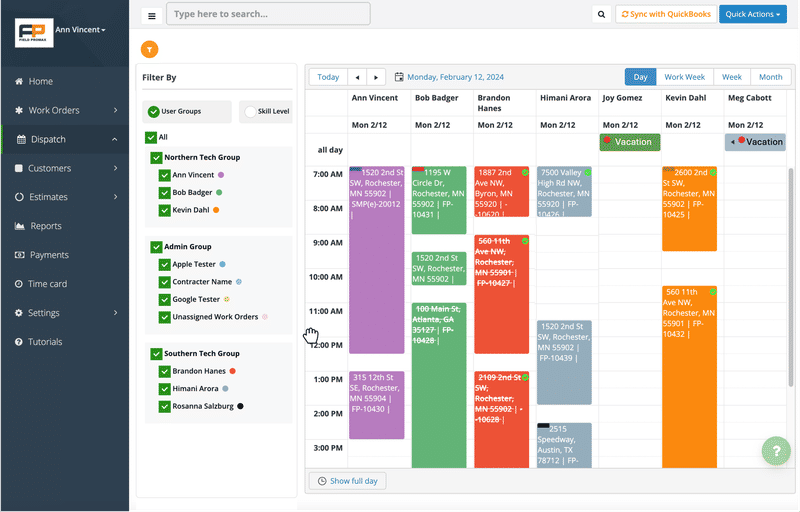This screenshot has height=512, width=800.
Task: Uncheck the Bob Badger filter checkbox
Action: (164, 193)
